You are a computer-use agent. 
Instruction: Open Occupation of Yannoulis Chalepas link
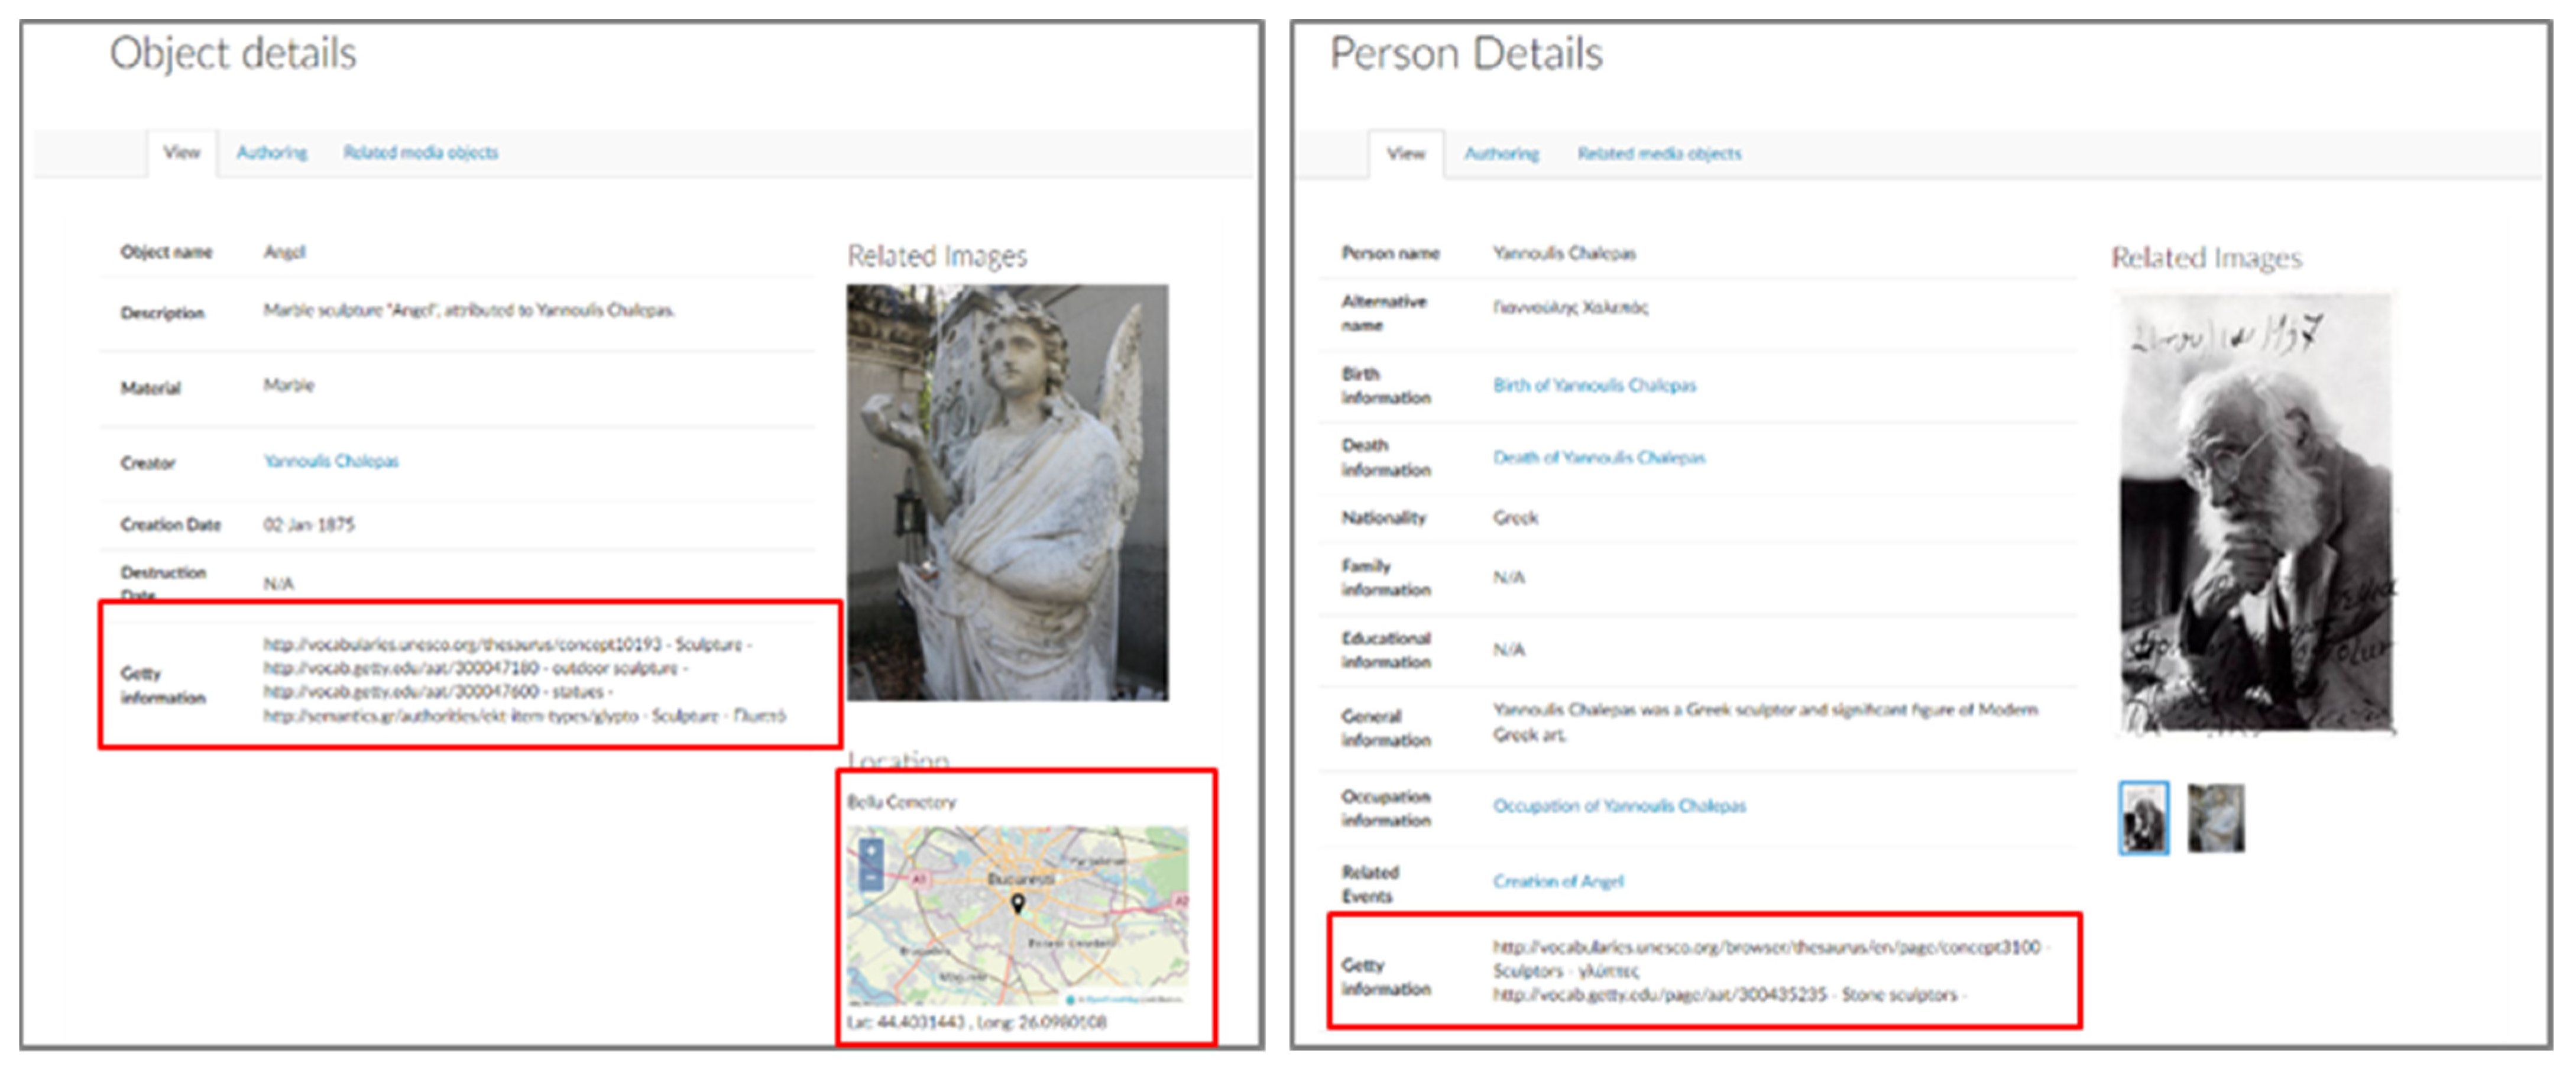[x=1618, y=805]
